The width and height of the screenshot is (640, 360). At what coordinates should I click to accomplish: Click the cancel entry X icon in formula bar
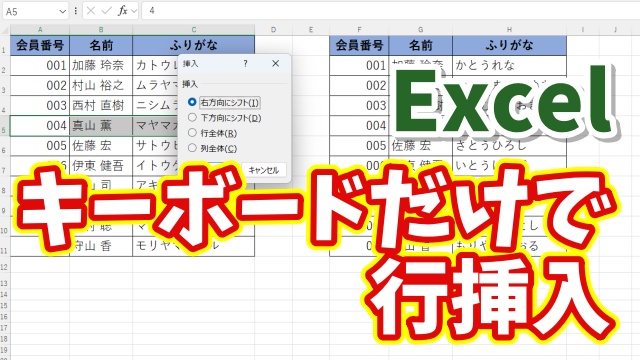pyautogui.click(x=91, y=11)
